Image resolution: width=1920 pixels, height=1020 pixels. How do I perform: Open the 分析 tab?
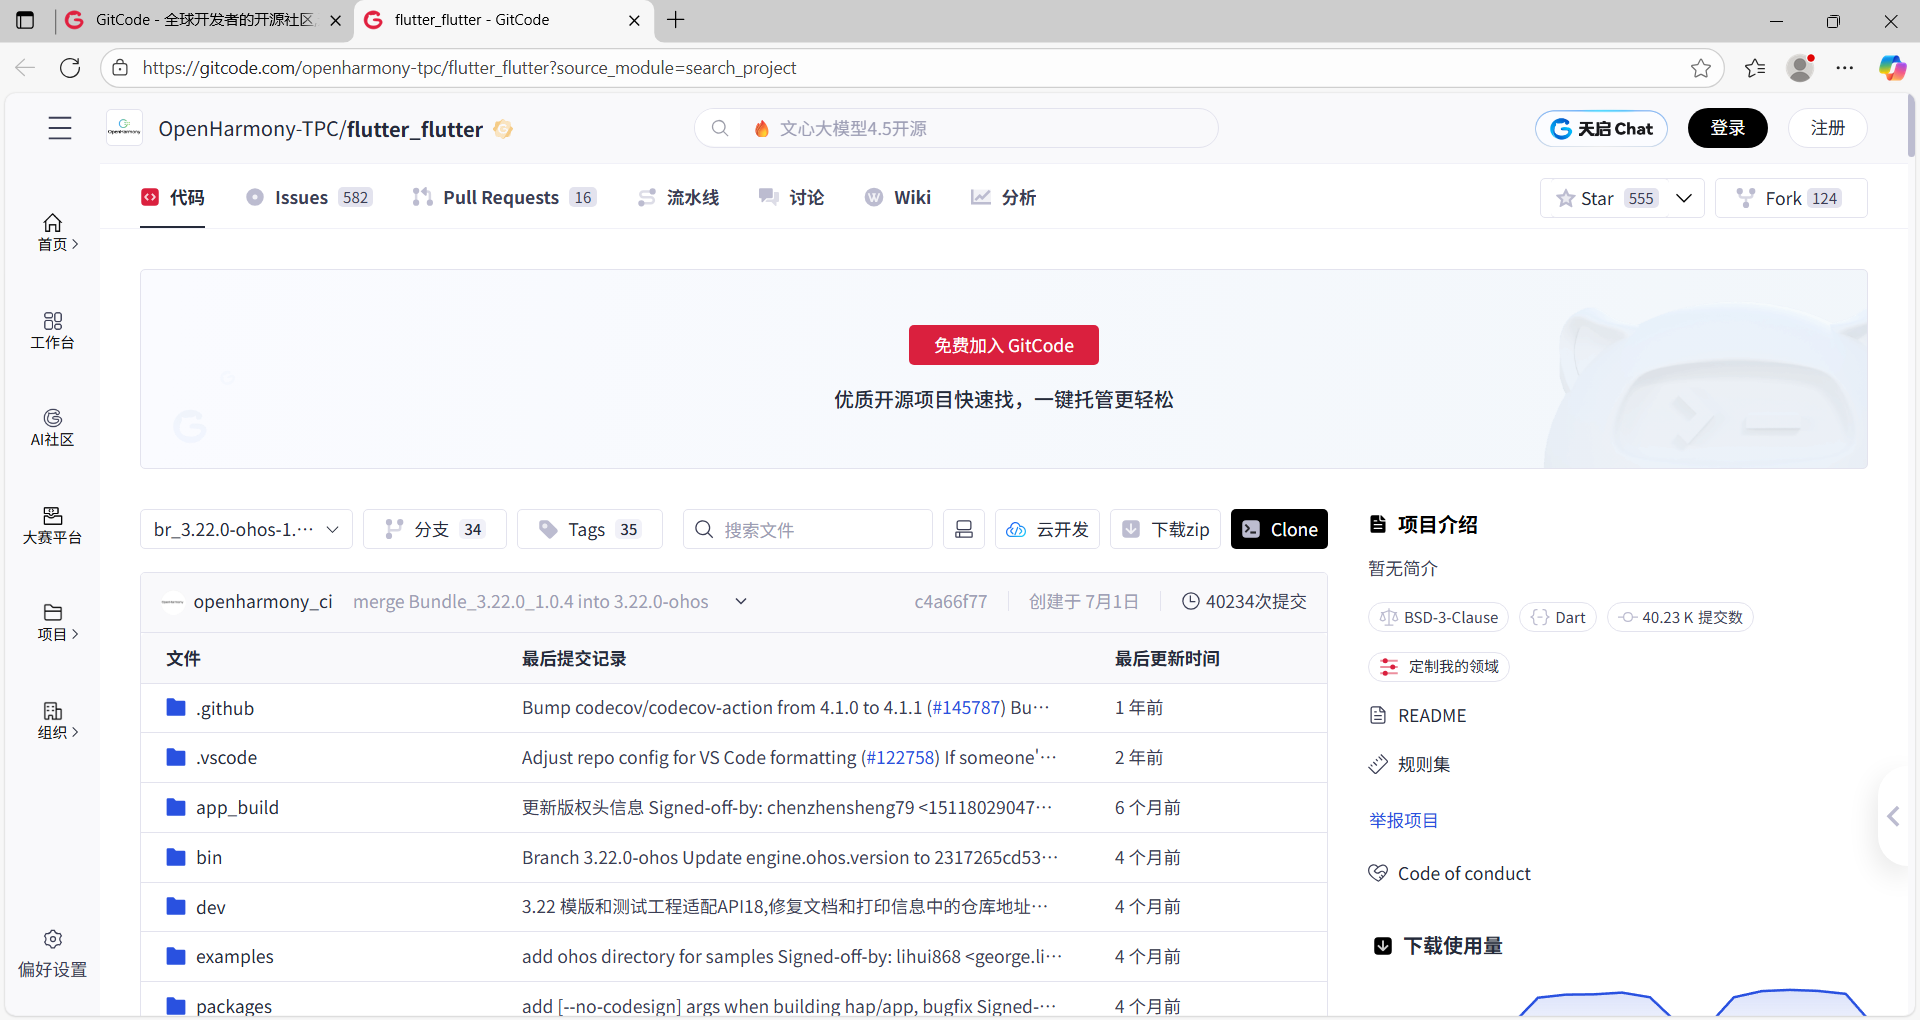pos(1004,197)
